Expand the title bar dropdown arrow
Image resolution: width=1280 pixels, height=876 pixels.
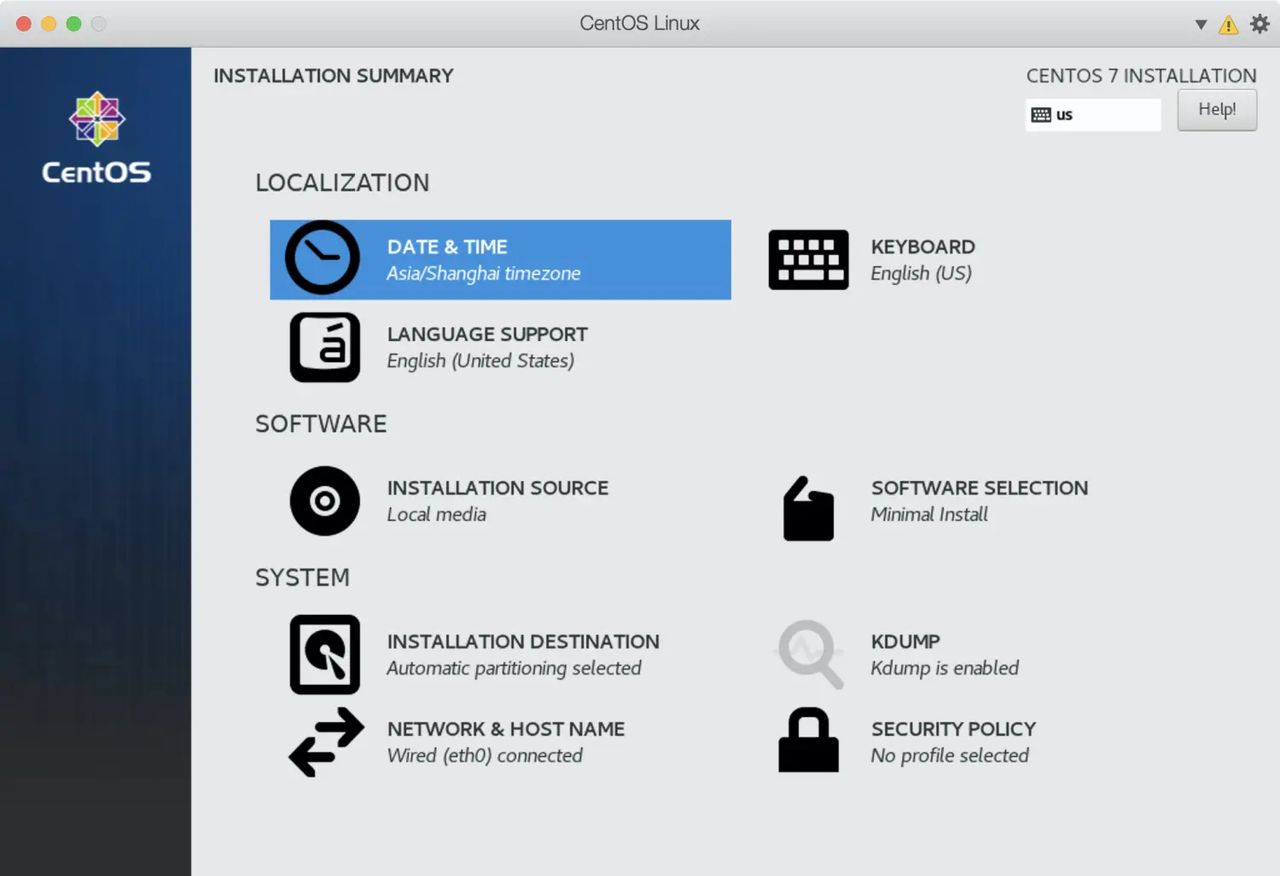tap(1201, 25)
